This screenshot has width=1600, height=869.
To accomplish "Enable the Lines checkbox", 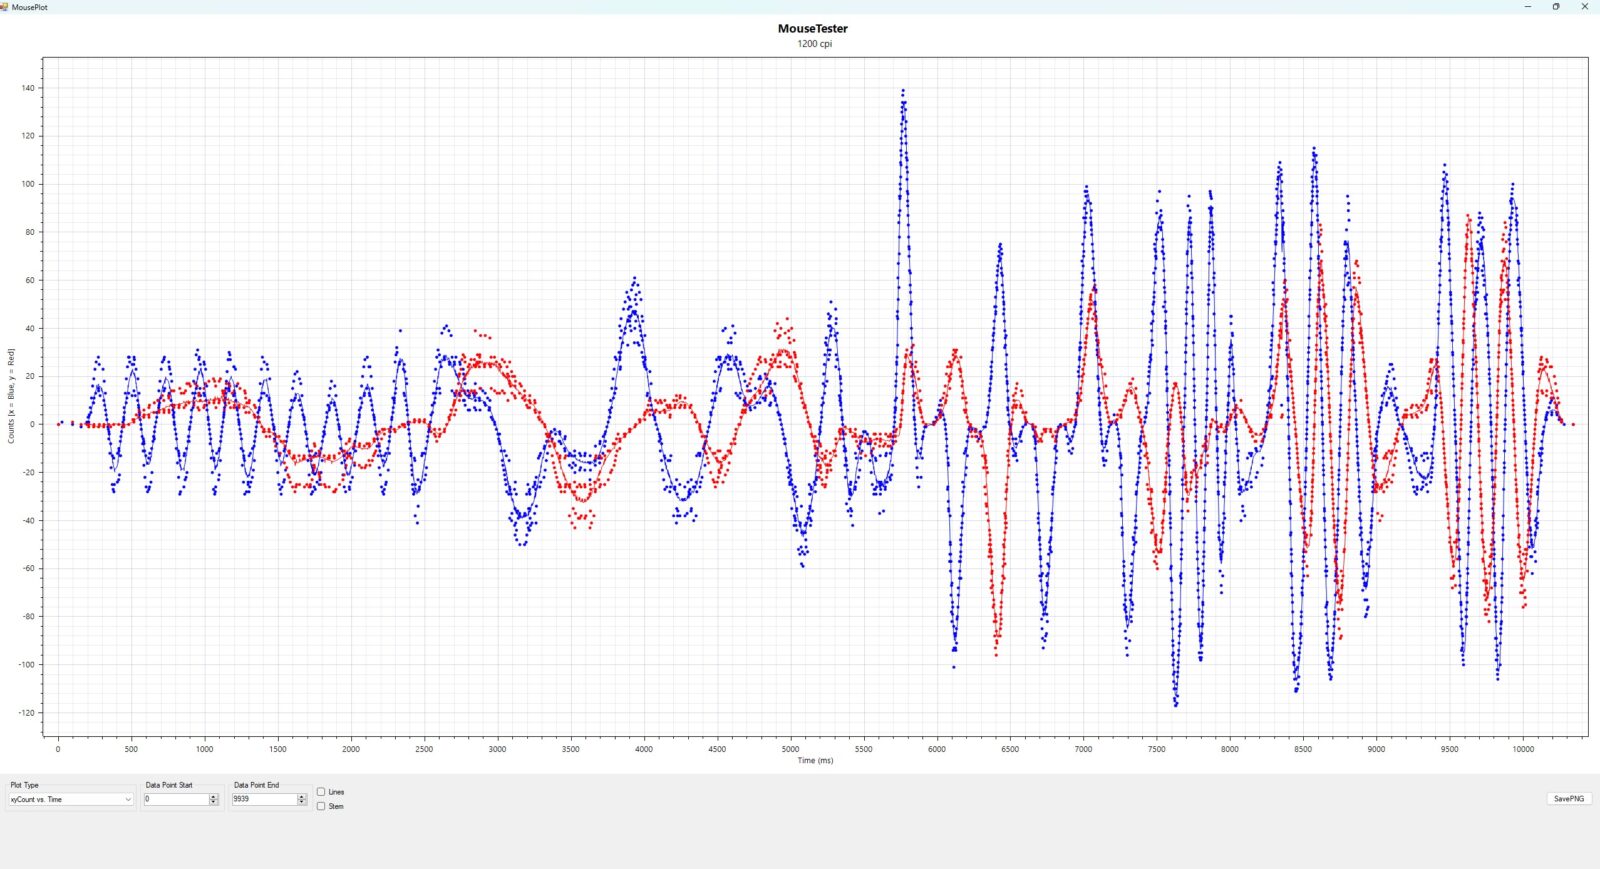I will point(321,792).
